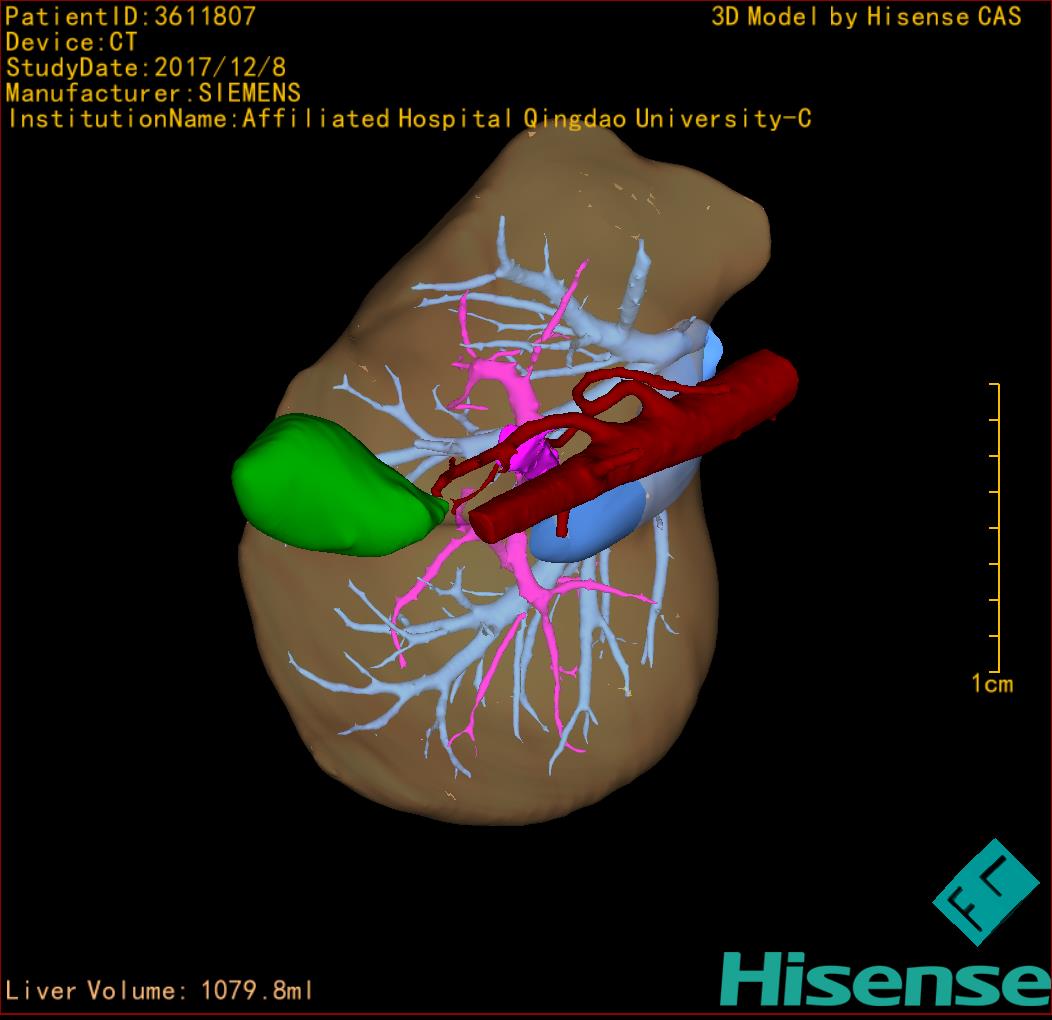Click the Manufacturer:SIEMENS label
1052x1020 pixels.
coord(152,93)
